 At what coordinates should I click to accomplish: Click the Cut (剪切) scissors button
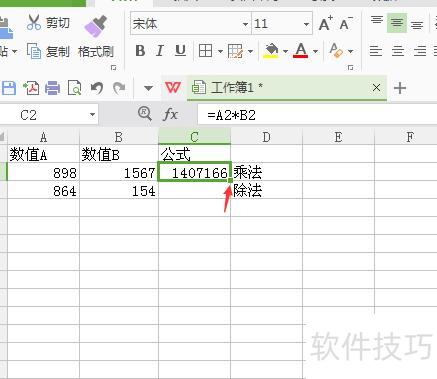[48, 23]
